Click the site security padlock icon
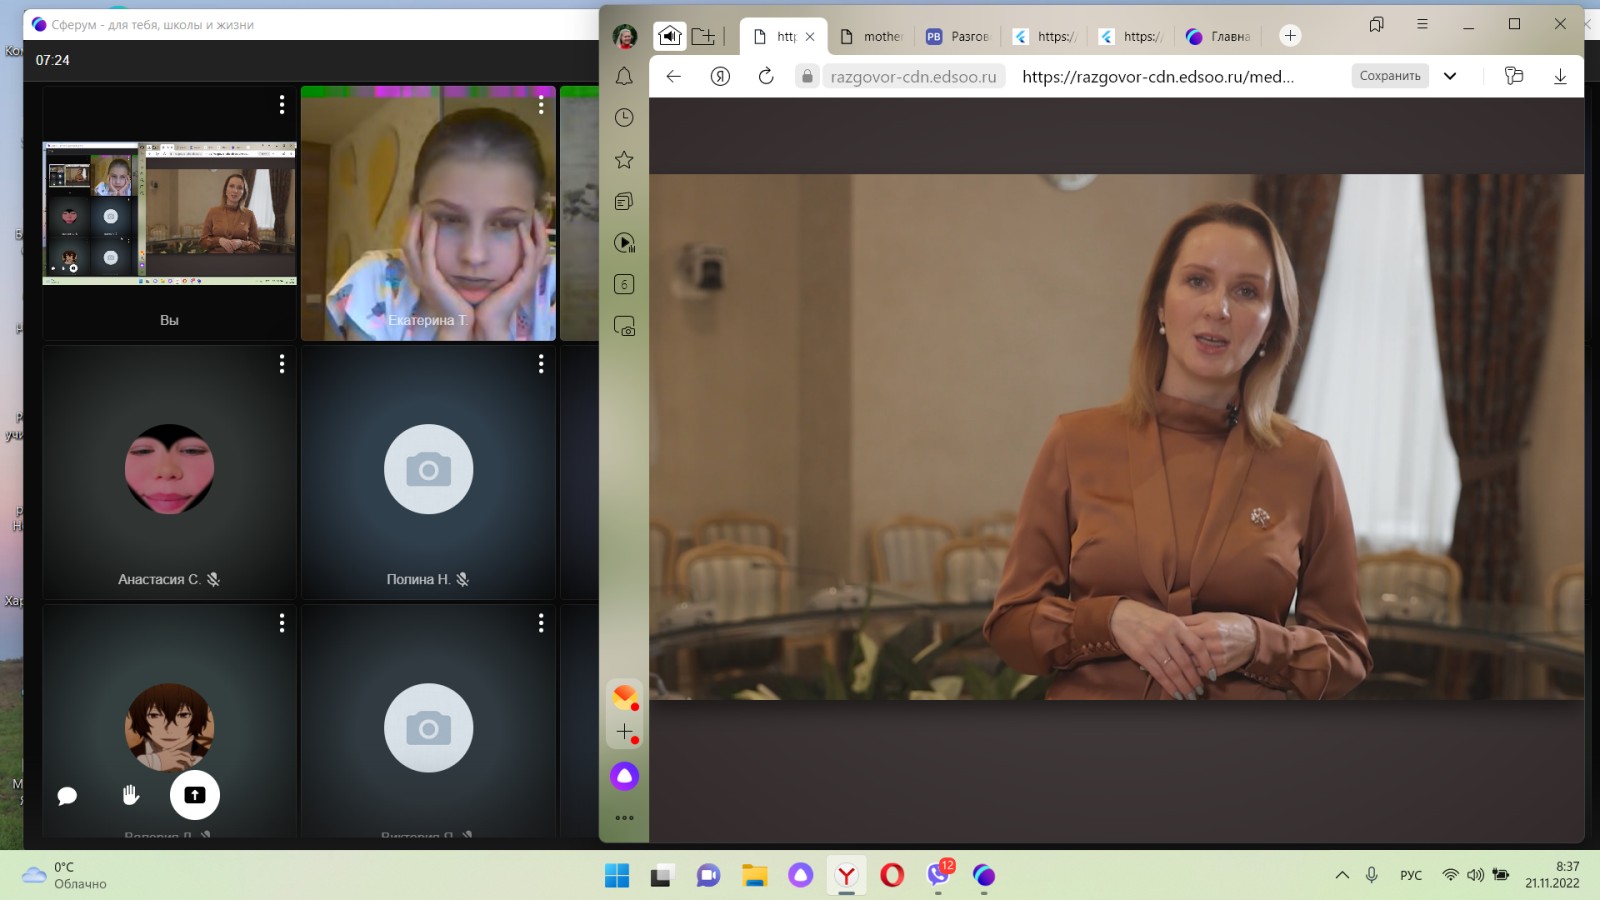The height and width of the screenshot is (900, 1600). pos(807,76)
